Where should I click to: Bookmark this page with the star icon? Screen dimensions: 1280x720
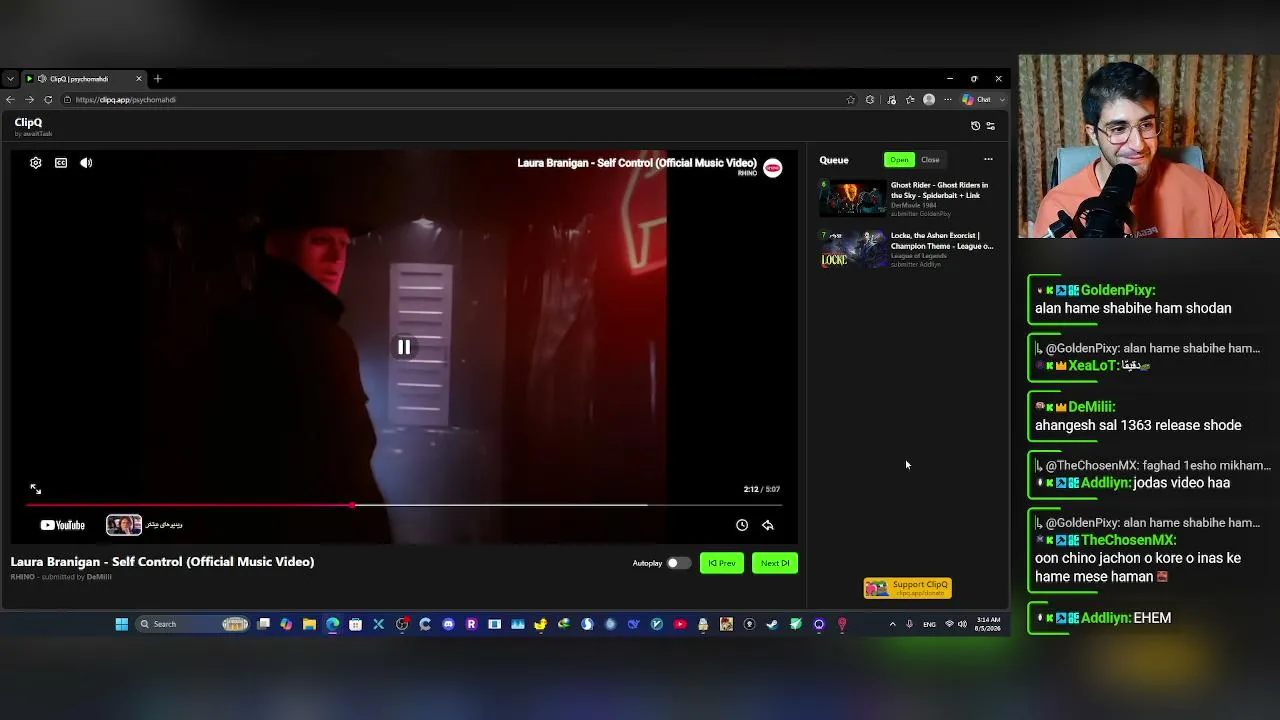tap(851, 100)
